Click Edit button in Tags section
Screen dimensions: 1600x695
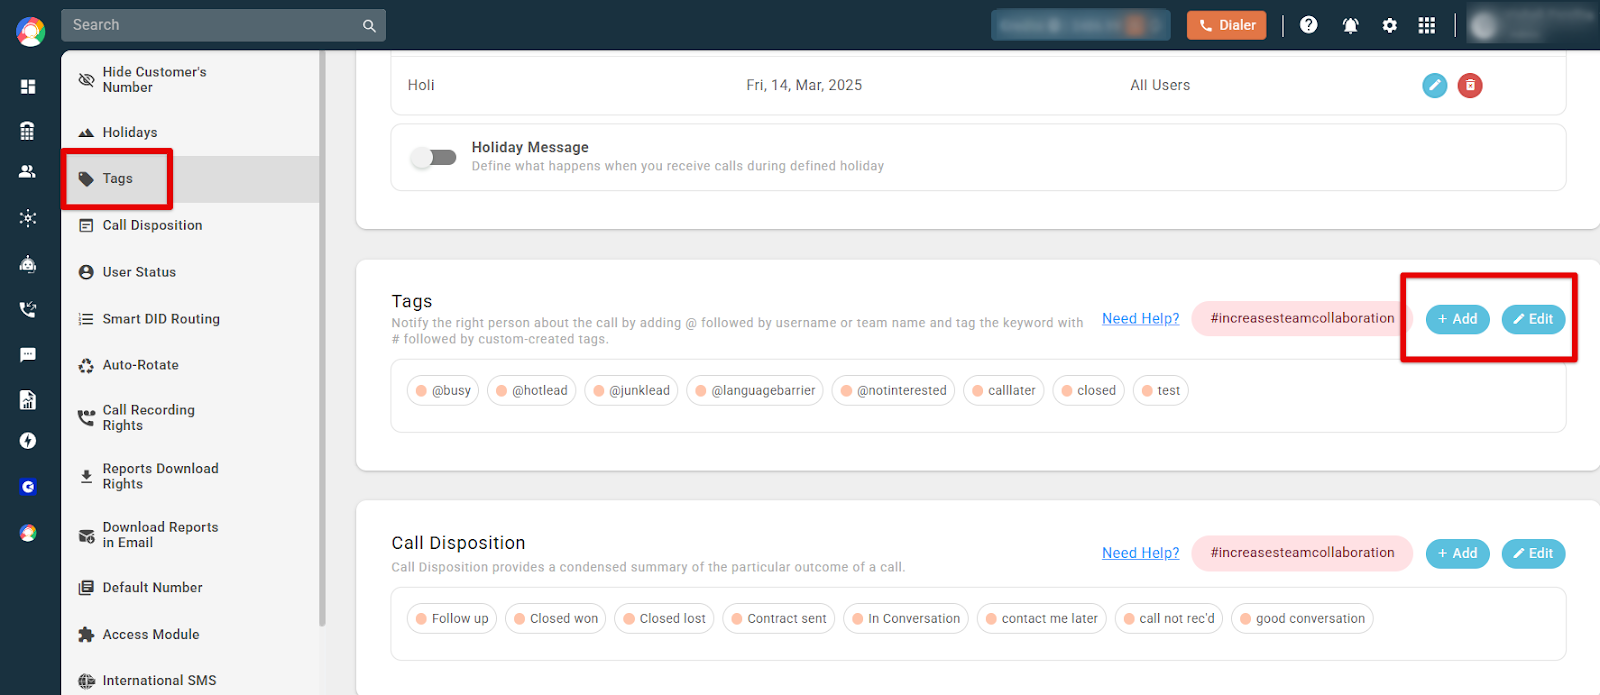tap(1533, 319)
